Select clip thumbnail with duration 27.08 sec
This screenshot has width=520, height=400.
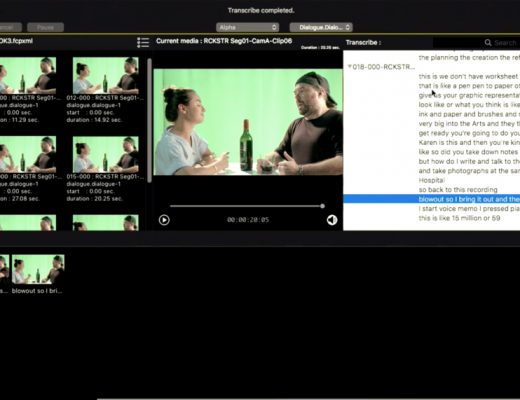click(x=28, y=154)
